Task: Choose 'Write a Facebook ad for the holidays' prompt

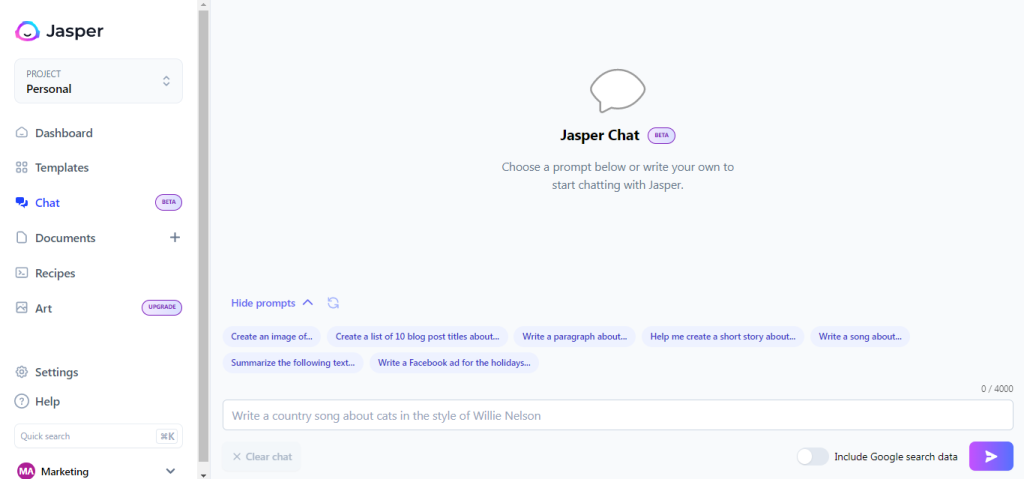Action: tap(454, 363)
